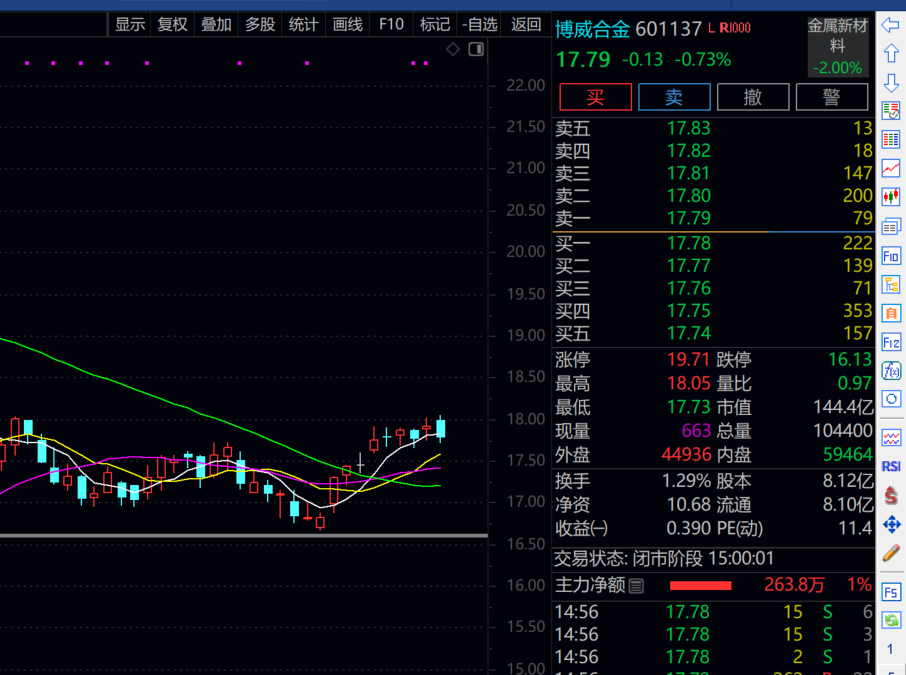Screen dimensions: 906x675
Task: Click the 总量 value 104400
Action: click(843, 431)
